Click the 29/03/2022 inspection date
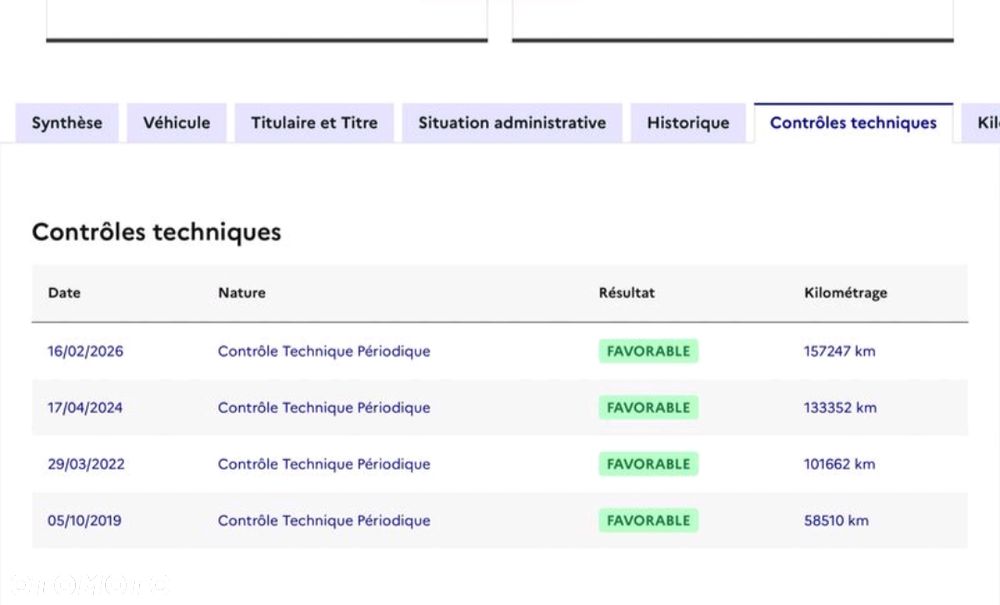 pos(86,464)
